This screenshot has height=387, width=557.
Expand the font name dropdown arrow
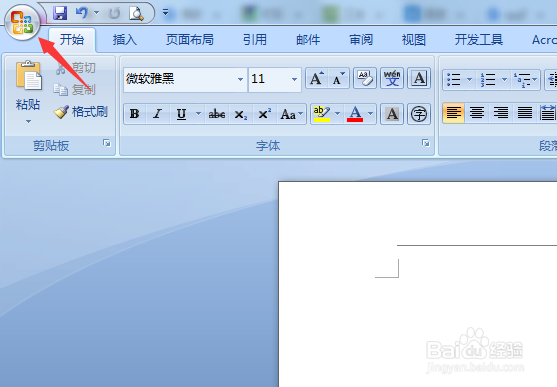pos(240,79)
